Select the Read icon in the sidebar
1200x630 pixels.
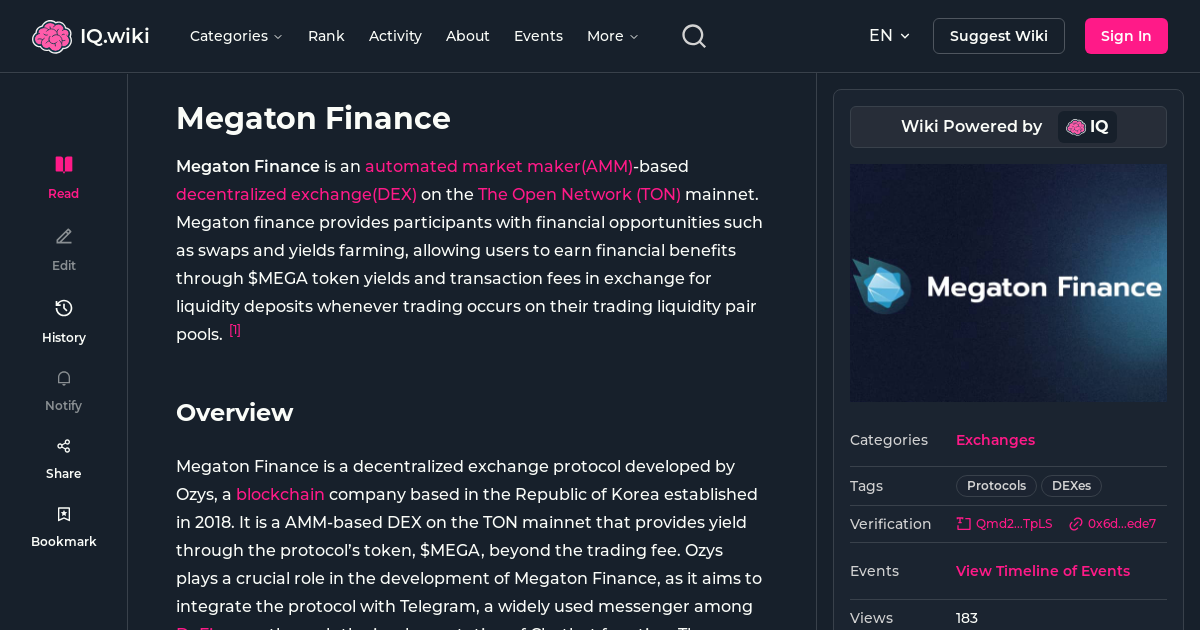63,164
